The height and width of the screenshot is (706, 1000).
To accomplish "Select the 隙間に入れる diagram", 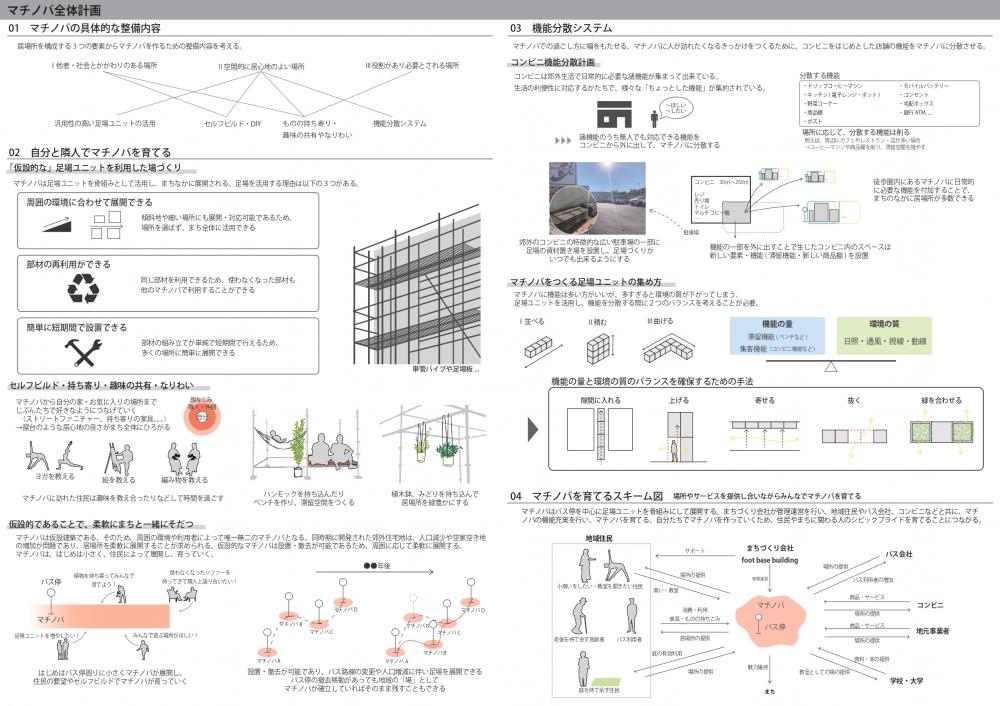I will point(599,432).
